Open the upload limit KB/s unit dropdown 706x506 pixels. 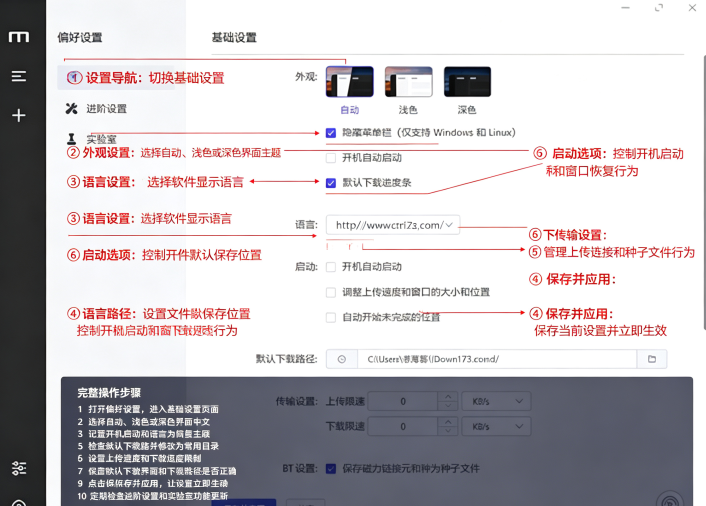(x=496, y=401)
